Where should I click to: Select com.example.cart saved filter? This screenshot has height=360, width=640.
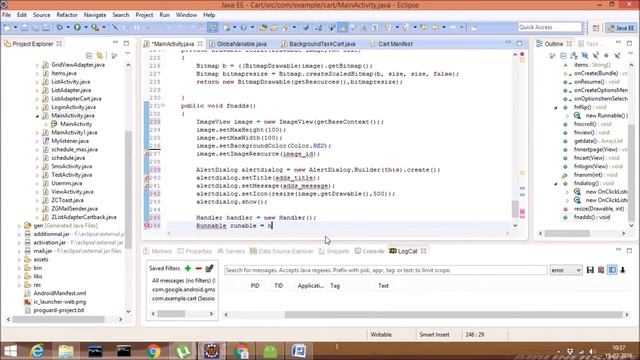coord(183,298)
